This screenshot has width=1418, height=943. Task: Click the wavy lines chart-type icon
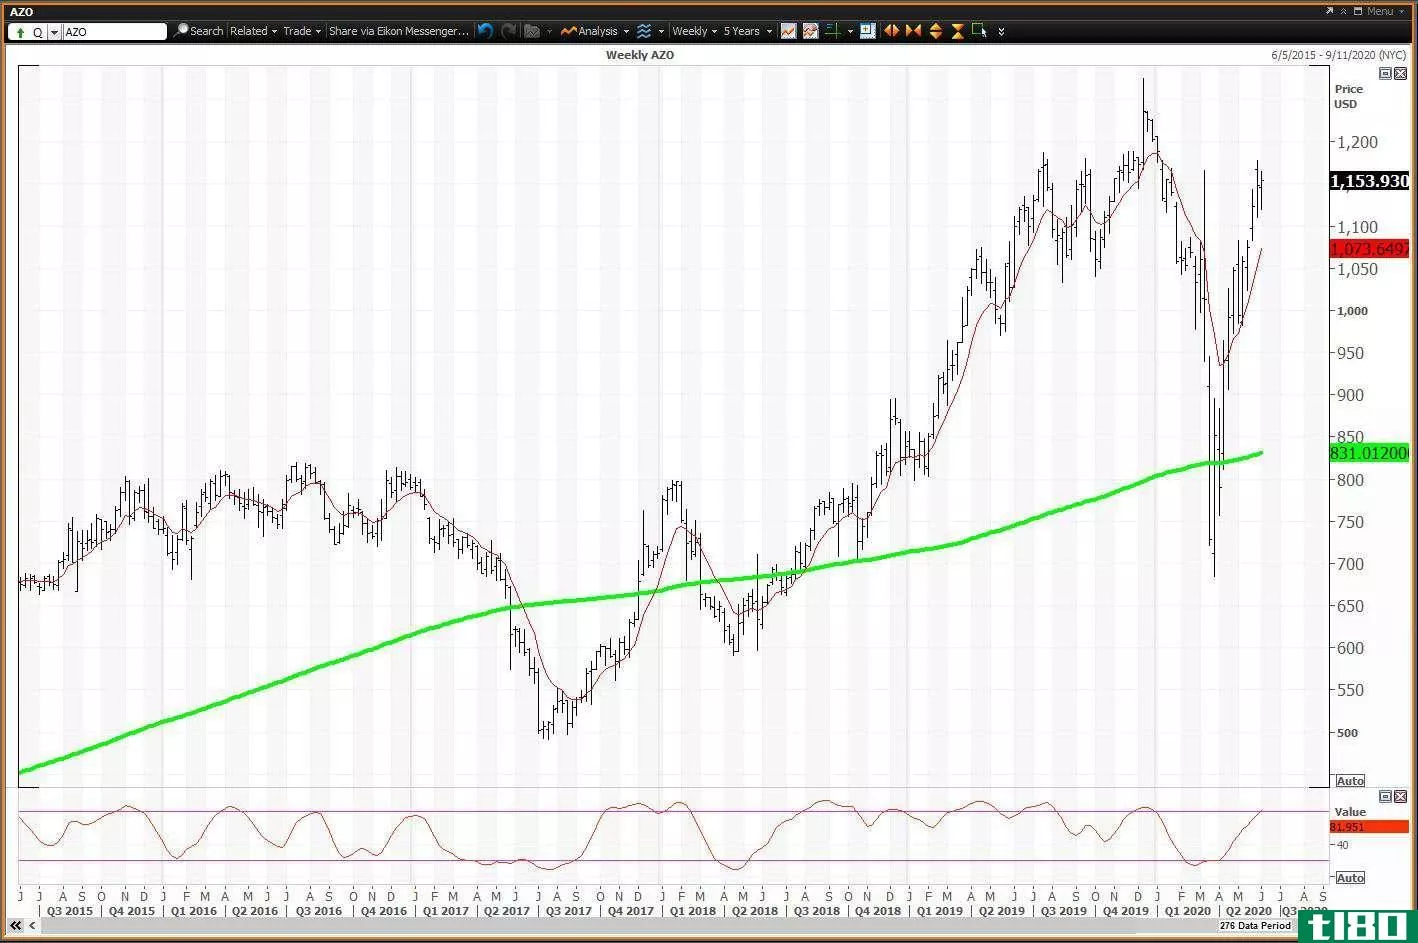(644, 31)
